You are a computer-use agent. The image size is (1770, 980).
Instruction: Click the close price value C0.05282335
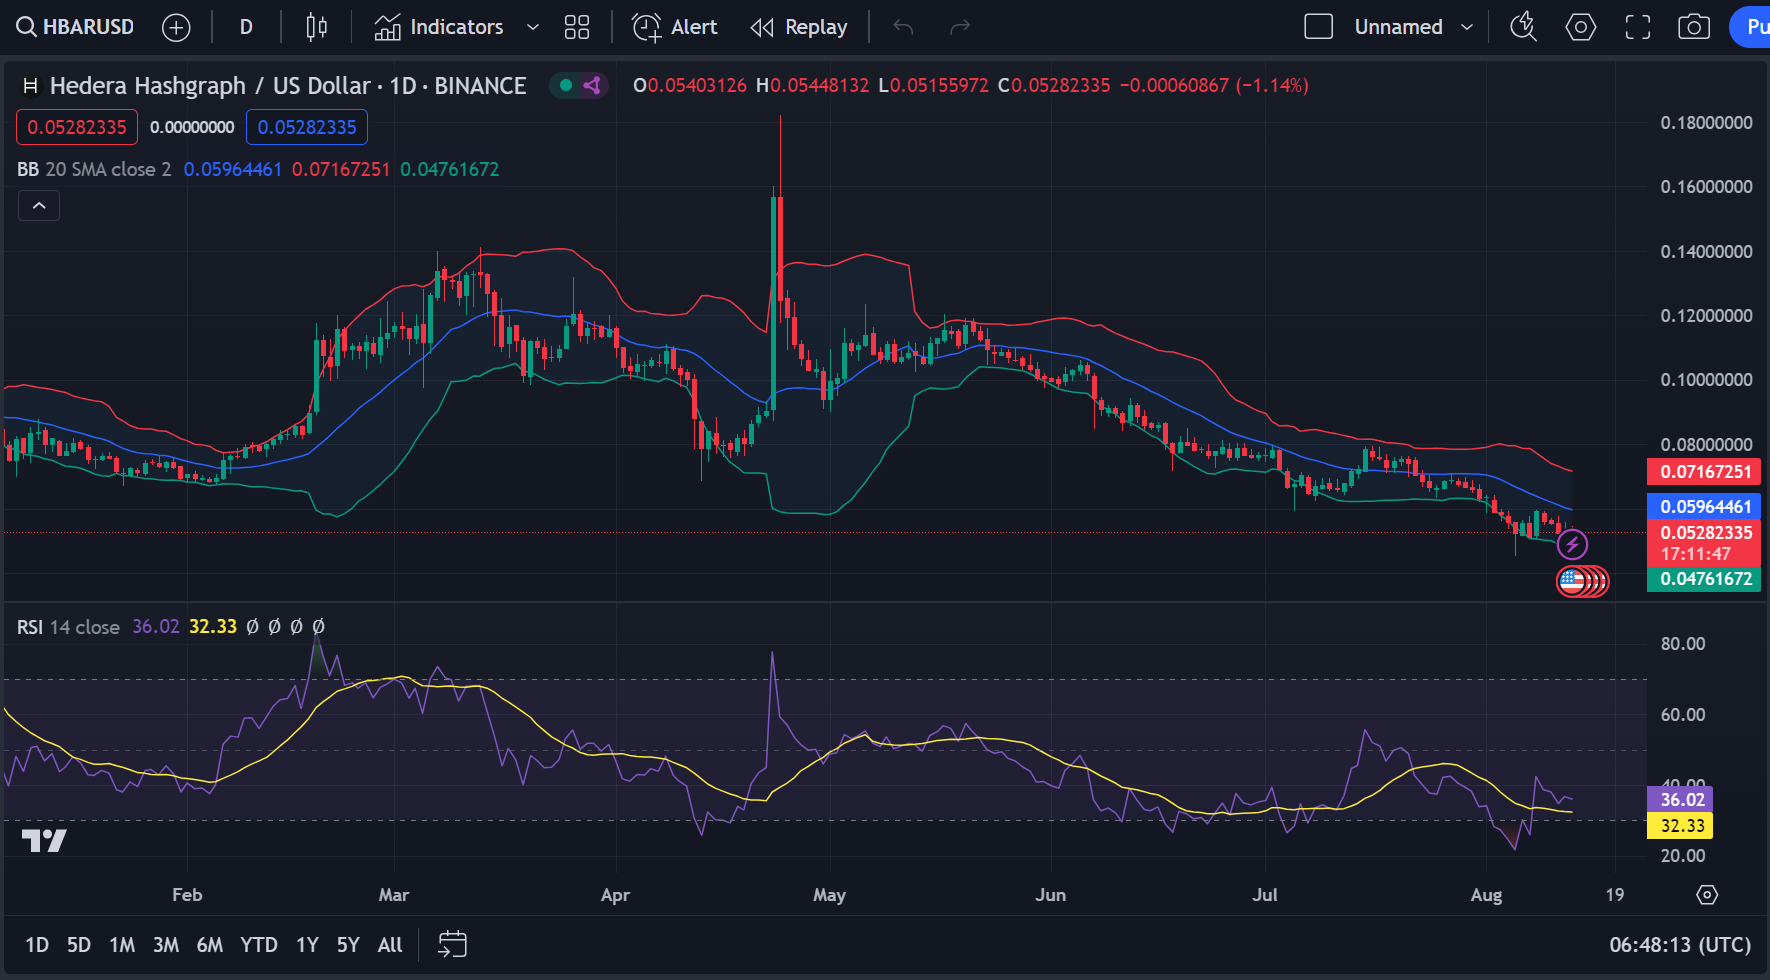1055,86
